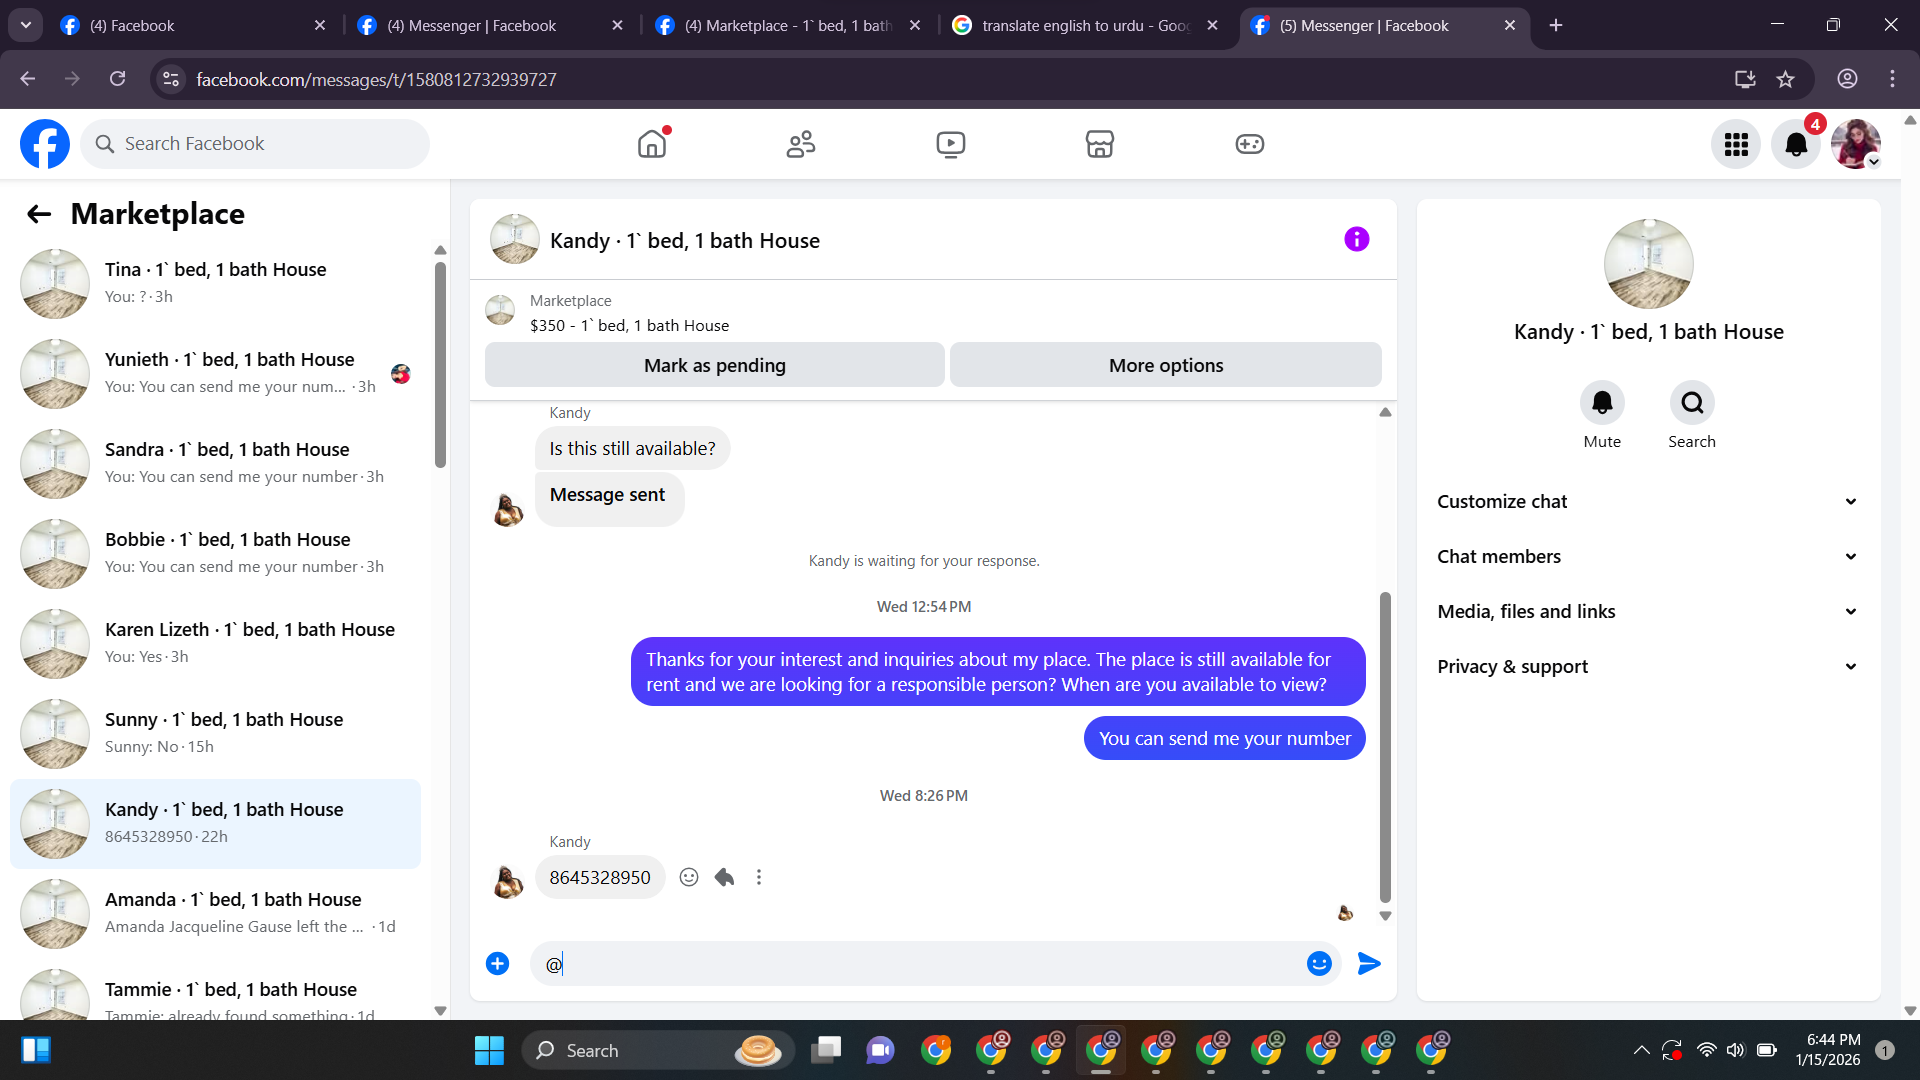Viewport: 1920px width, 1080px height.
Task: Click the send message arrow icon
Action: (1369, 963)
